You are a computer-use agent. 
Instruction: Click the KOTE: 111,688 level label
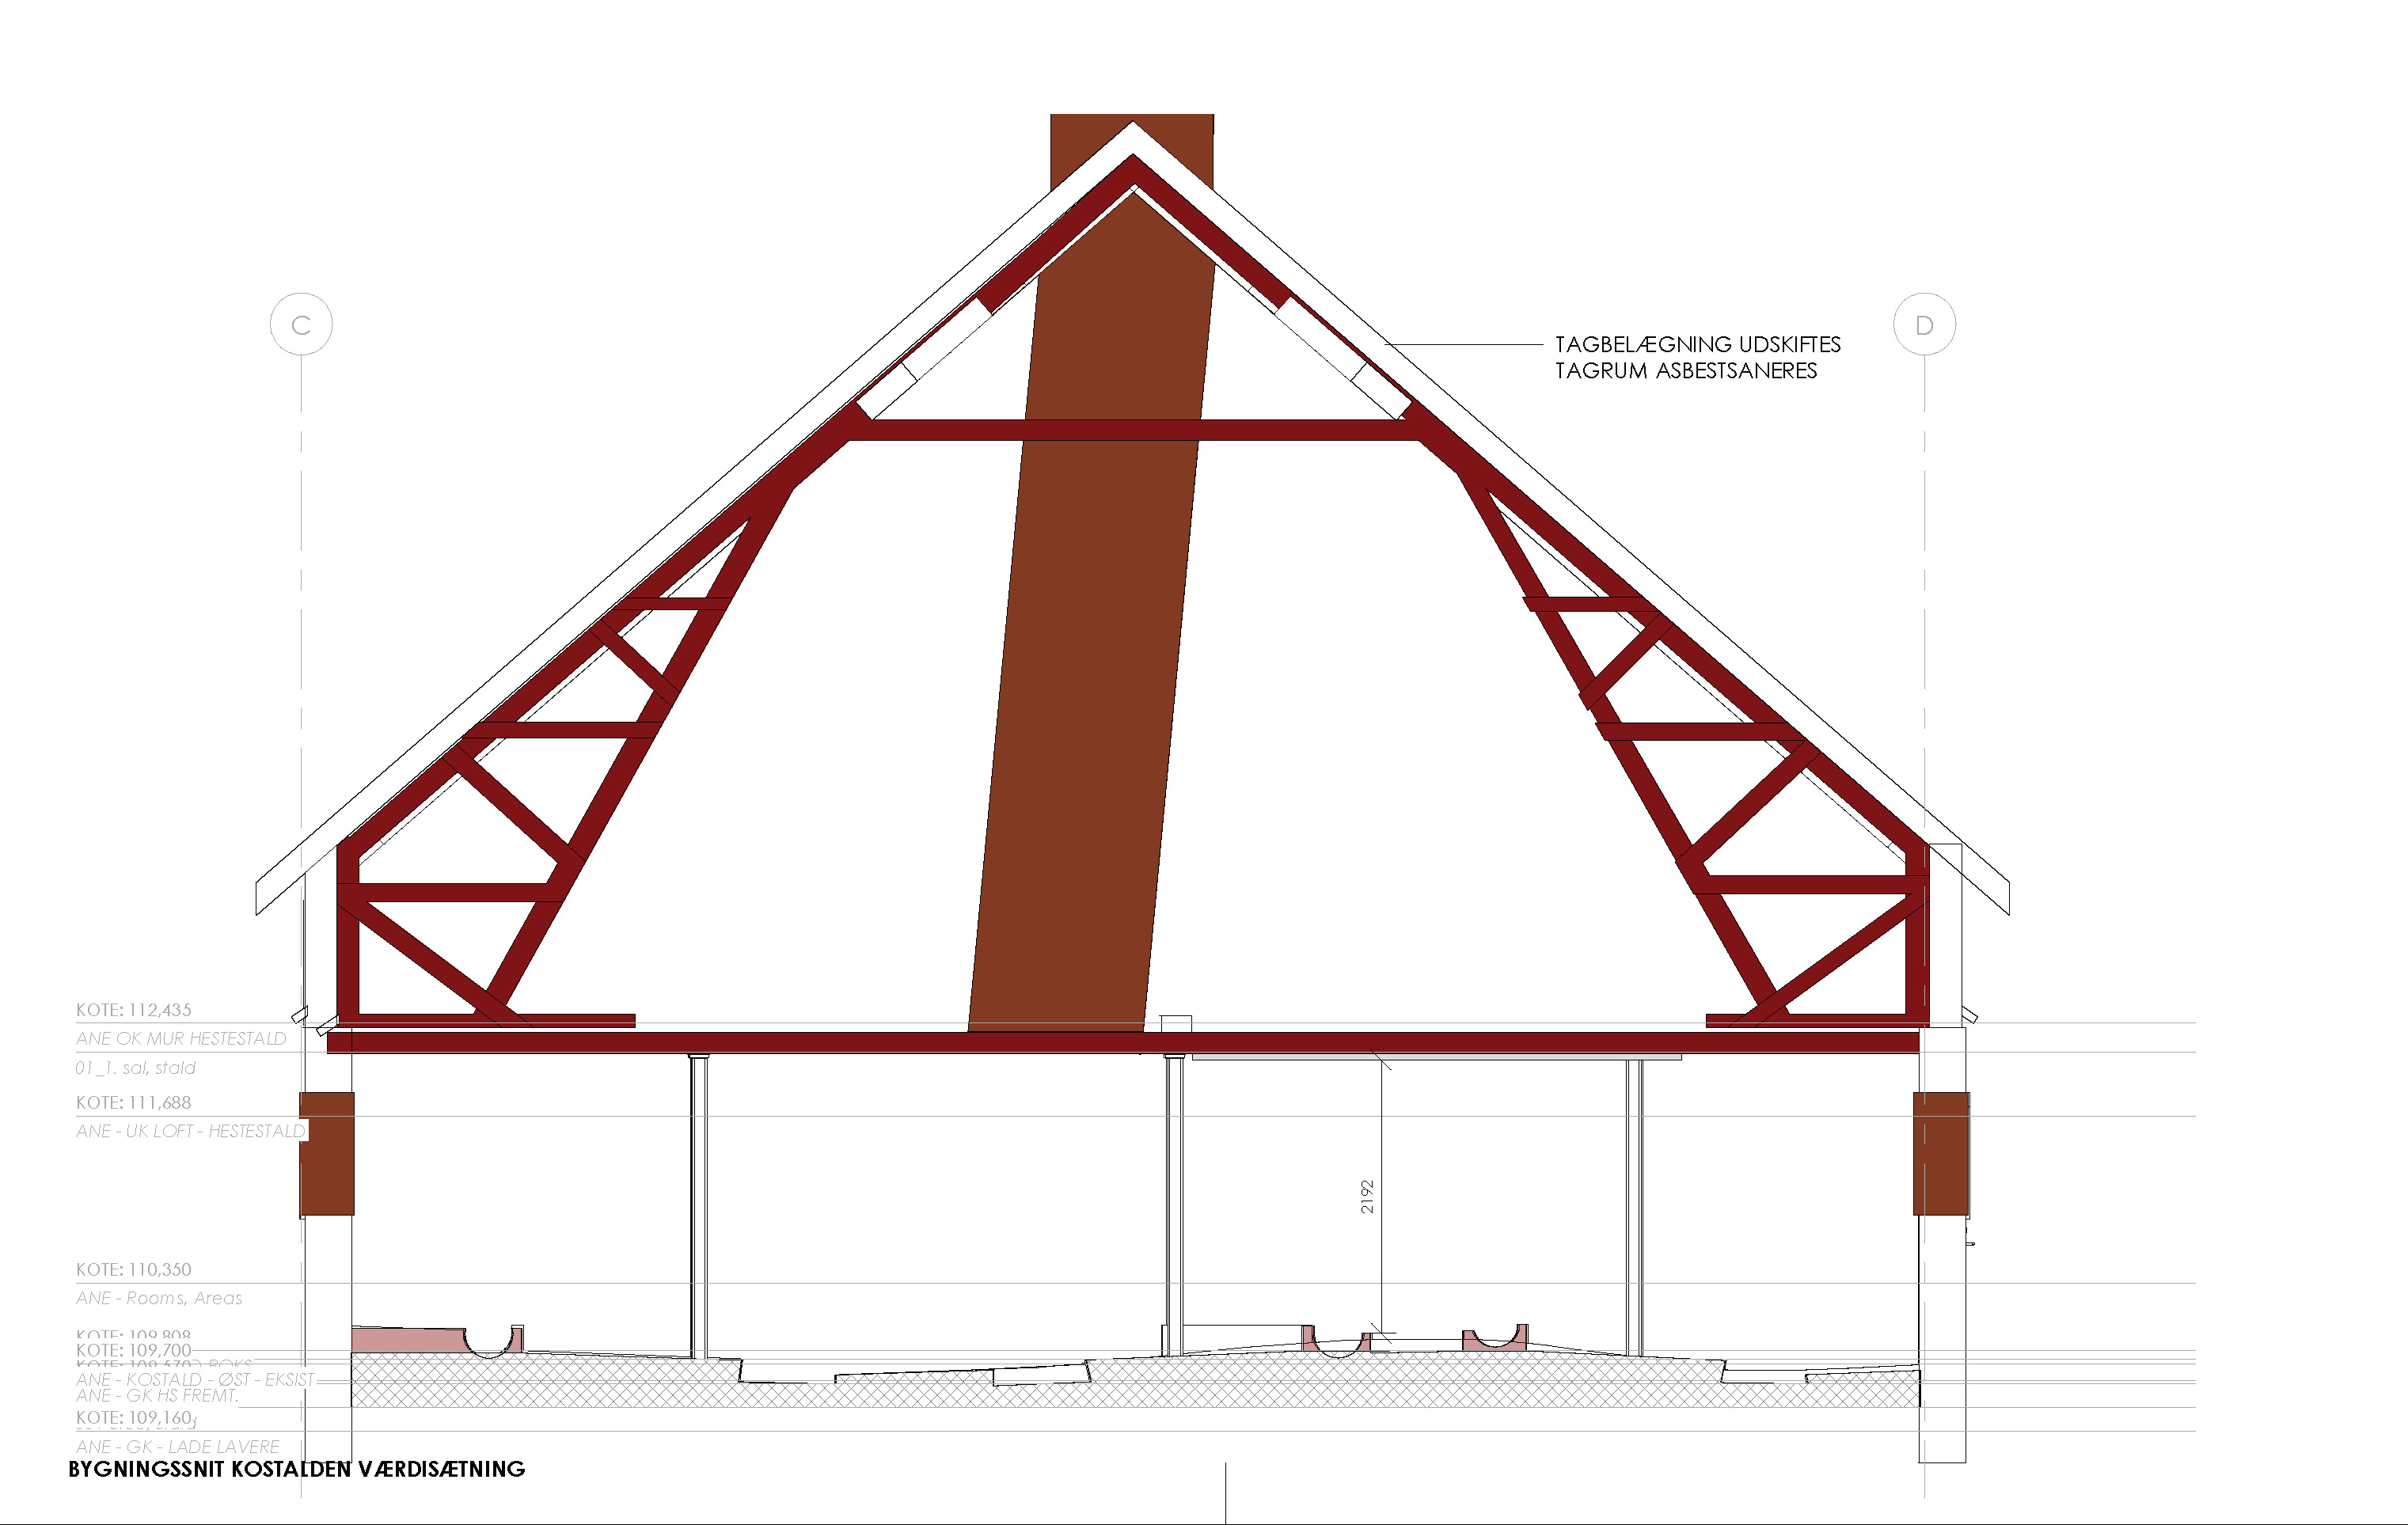(133, 1102)
